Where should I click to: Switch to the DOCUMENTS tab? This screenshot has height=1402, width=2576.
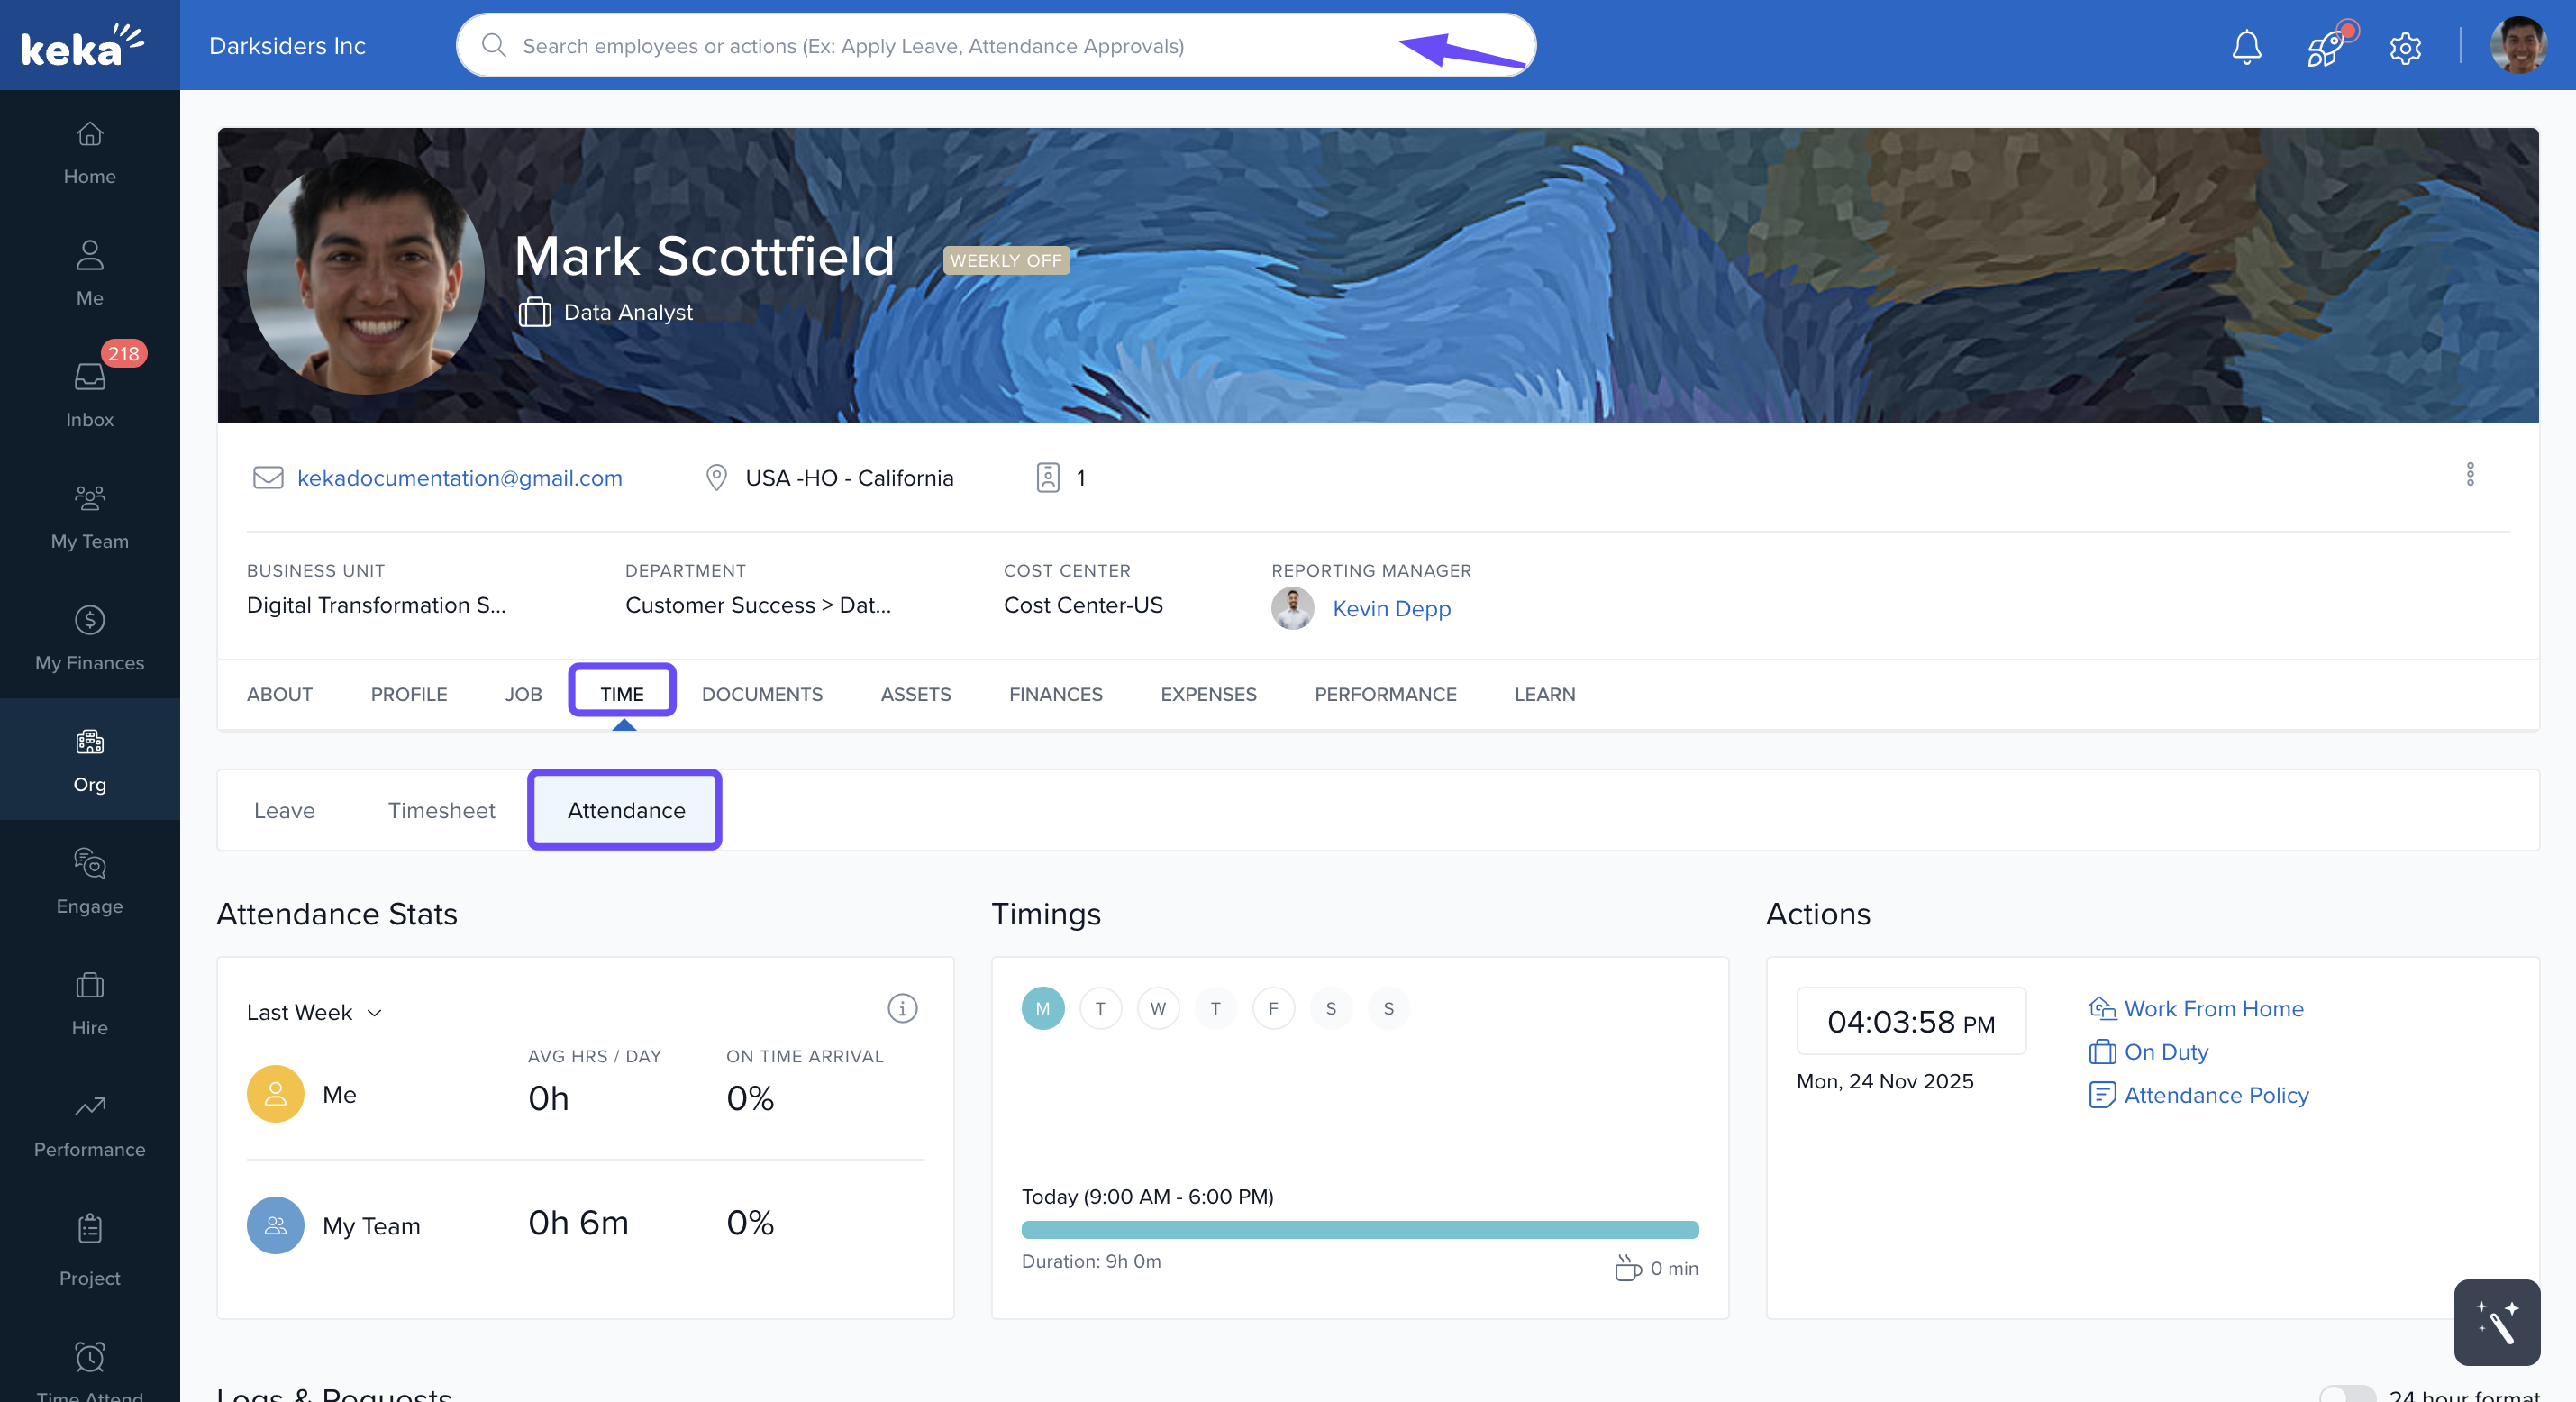761,694
